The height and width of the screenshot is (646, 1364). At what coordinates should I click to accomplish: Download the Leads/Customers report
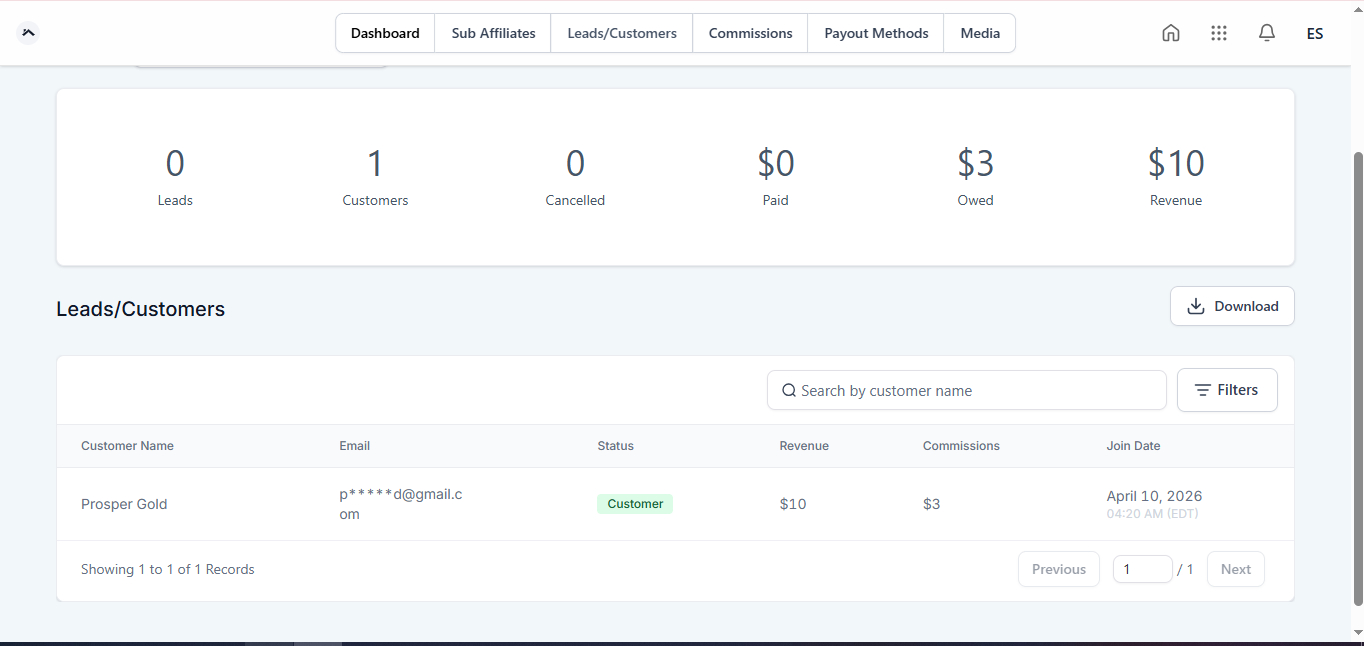[1232, 306]
